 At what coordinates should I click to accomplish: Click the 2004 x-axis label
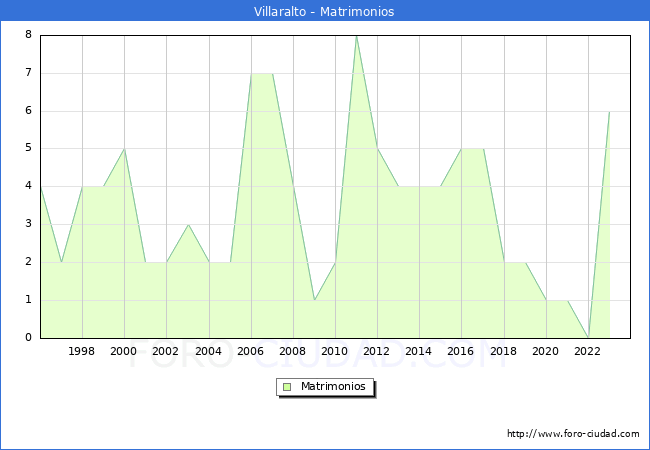209,351
